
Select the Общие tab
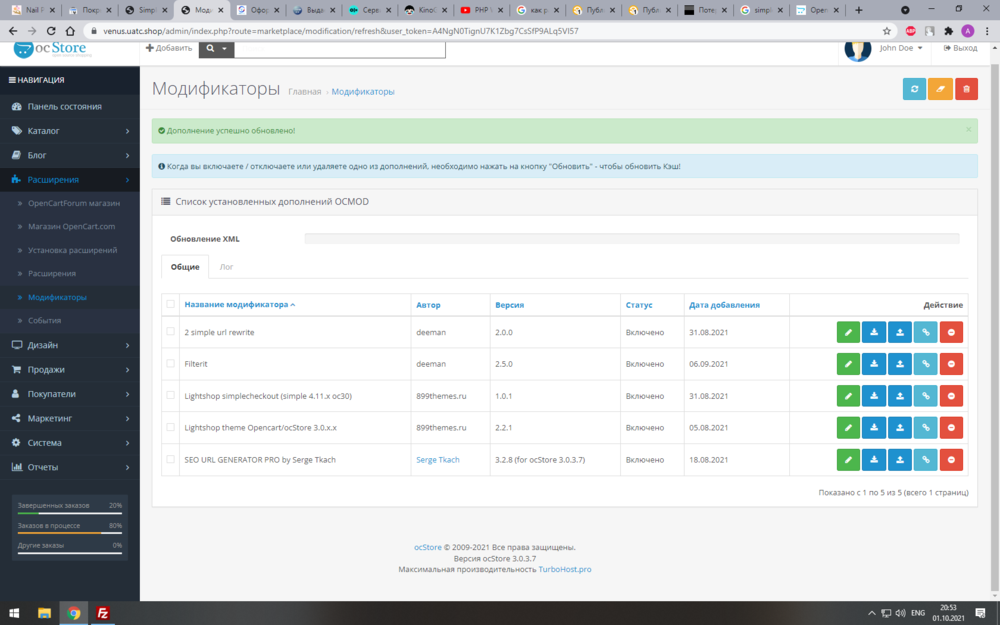click(x=185, y=267)
